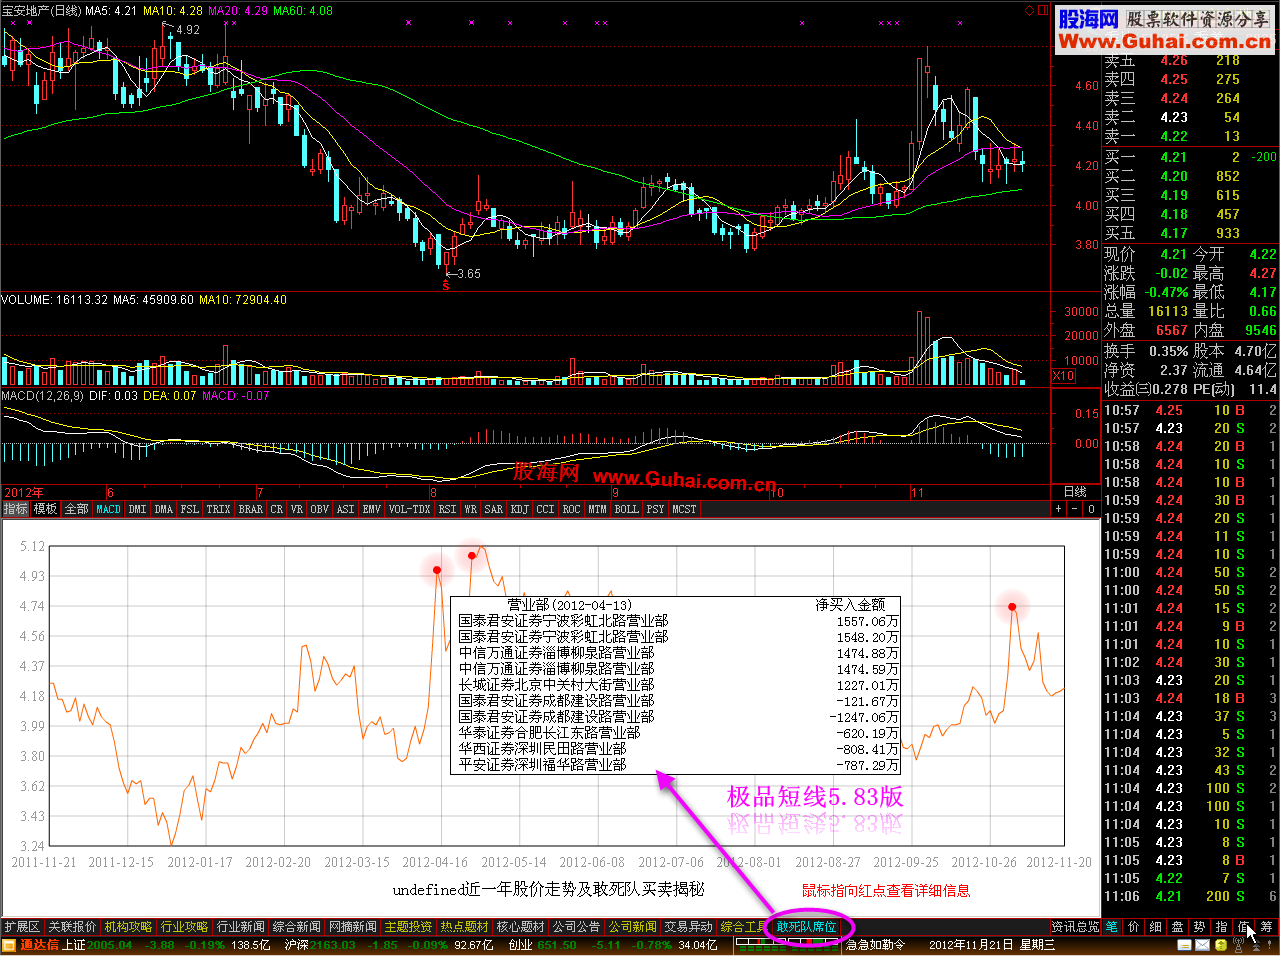Screen dimensions: 1280x956
Task: Click the red dot at the April 2012 peak
Action: coord(437,570)
